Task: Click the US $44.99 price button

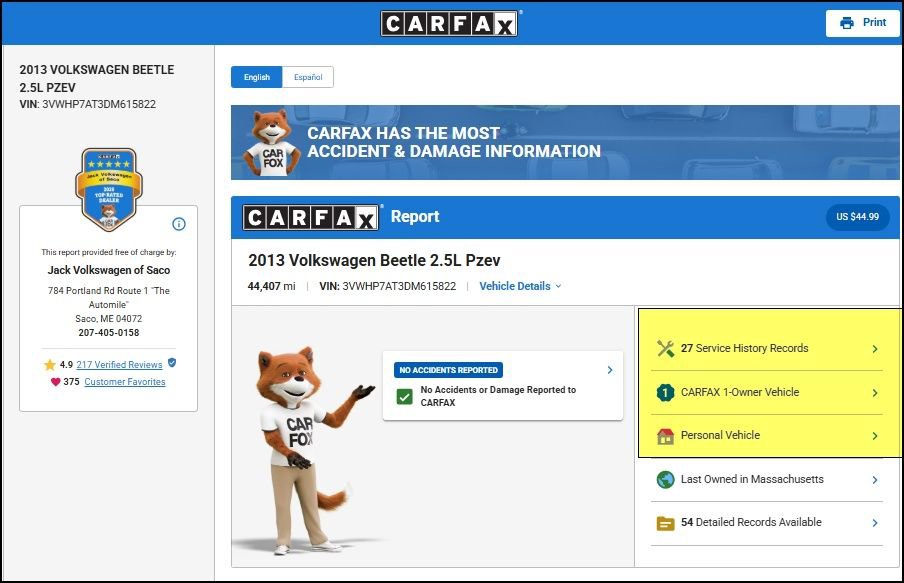Action: [x=857, y=217]
